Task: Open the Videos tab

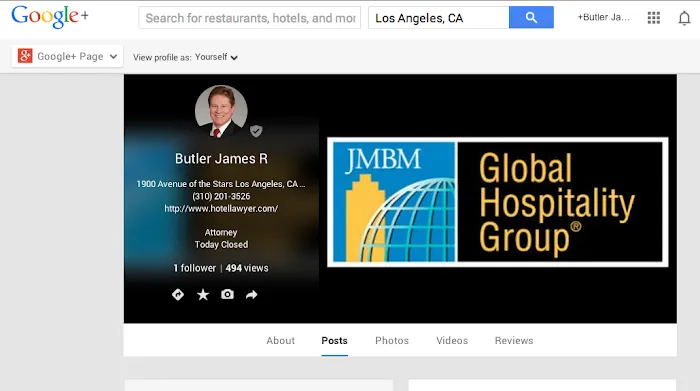Action: pyautogui.click(x=452, y=341)
